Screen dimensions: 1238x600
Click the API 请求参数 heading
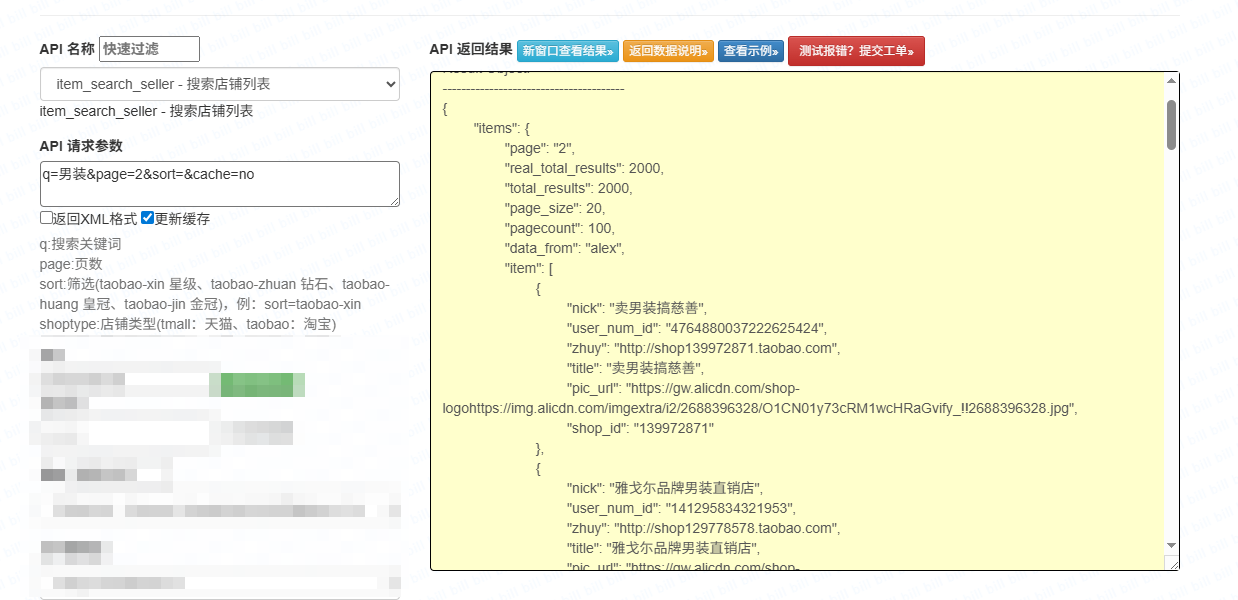tap(81, 145)
